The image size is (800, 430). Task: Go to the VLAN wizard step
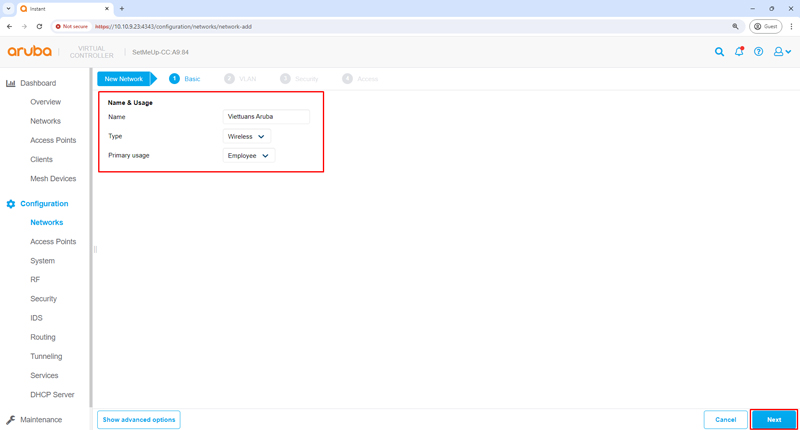coord(241,78)
